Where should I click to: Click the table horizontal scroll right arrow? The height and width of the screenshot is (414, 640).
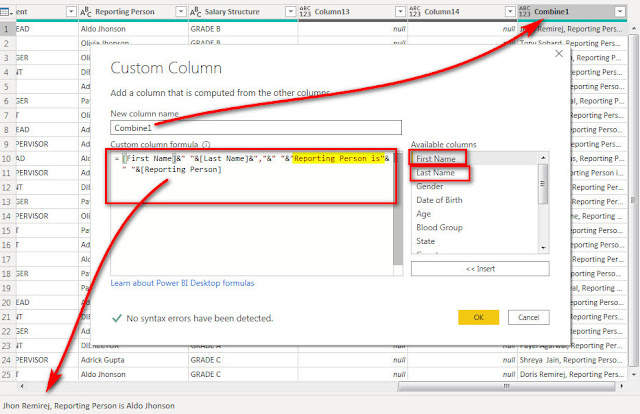[622, 386]
